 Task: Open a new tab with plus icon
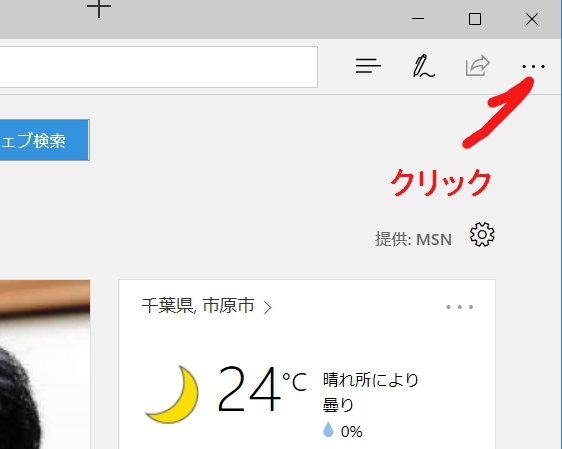click(99, 9)
